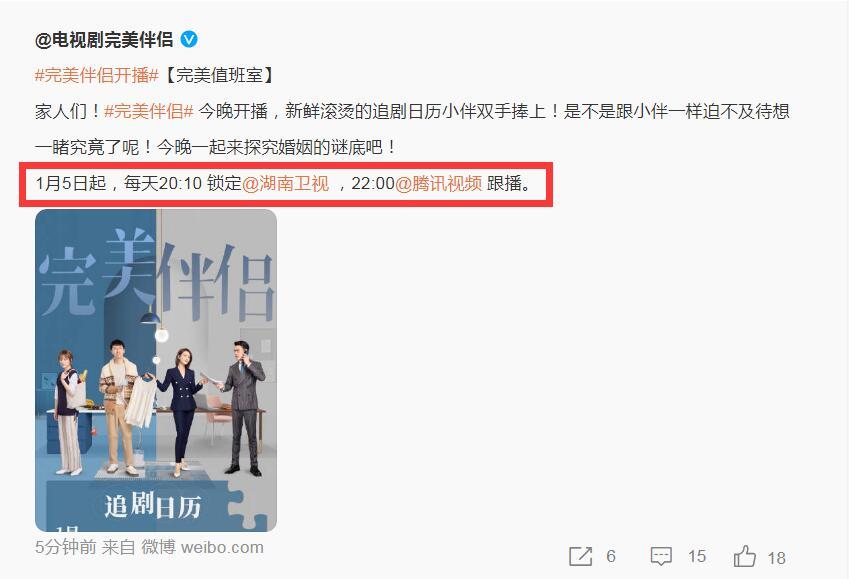Open the @电视剧完美伴侣 account name
The width and height of the screenshot is (849, 579).
pos(104,40)
